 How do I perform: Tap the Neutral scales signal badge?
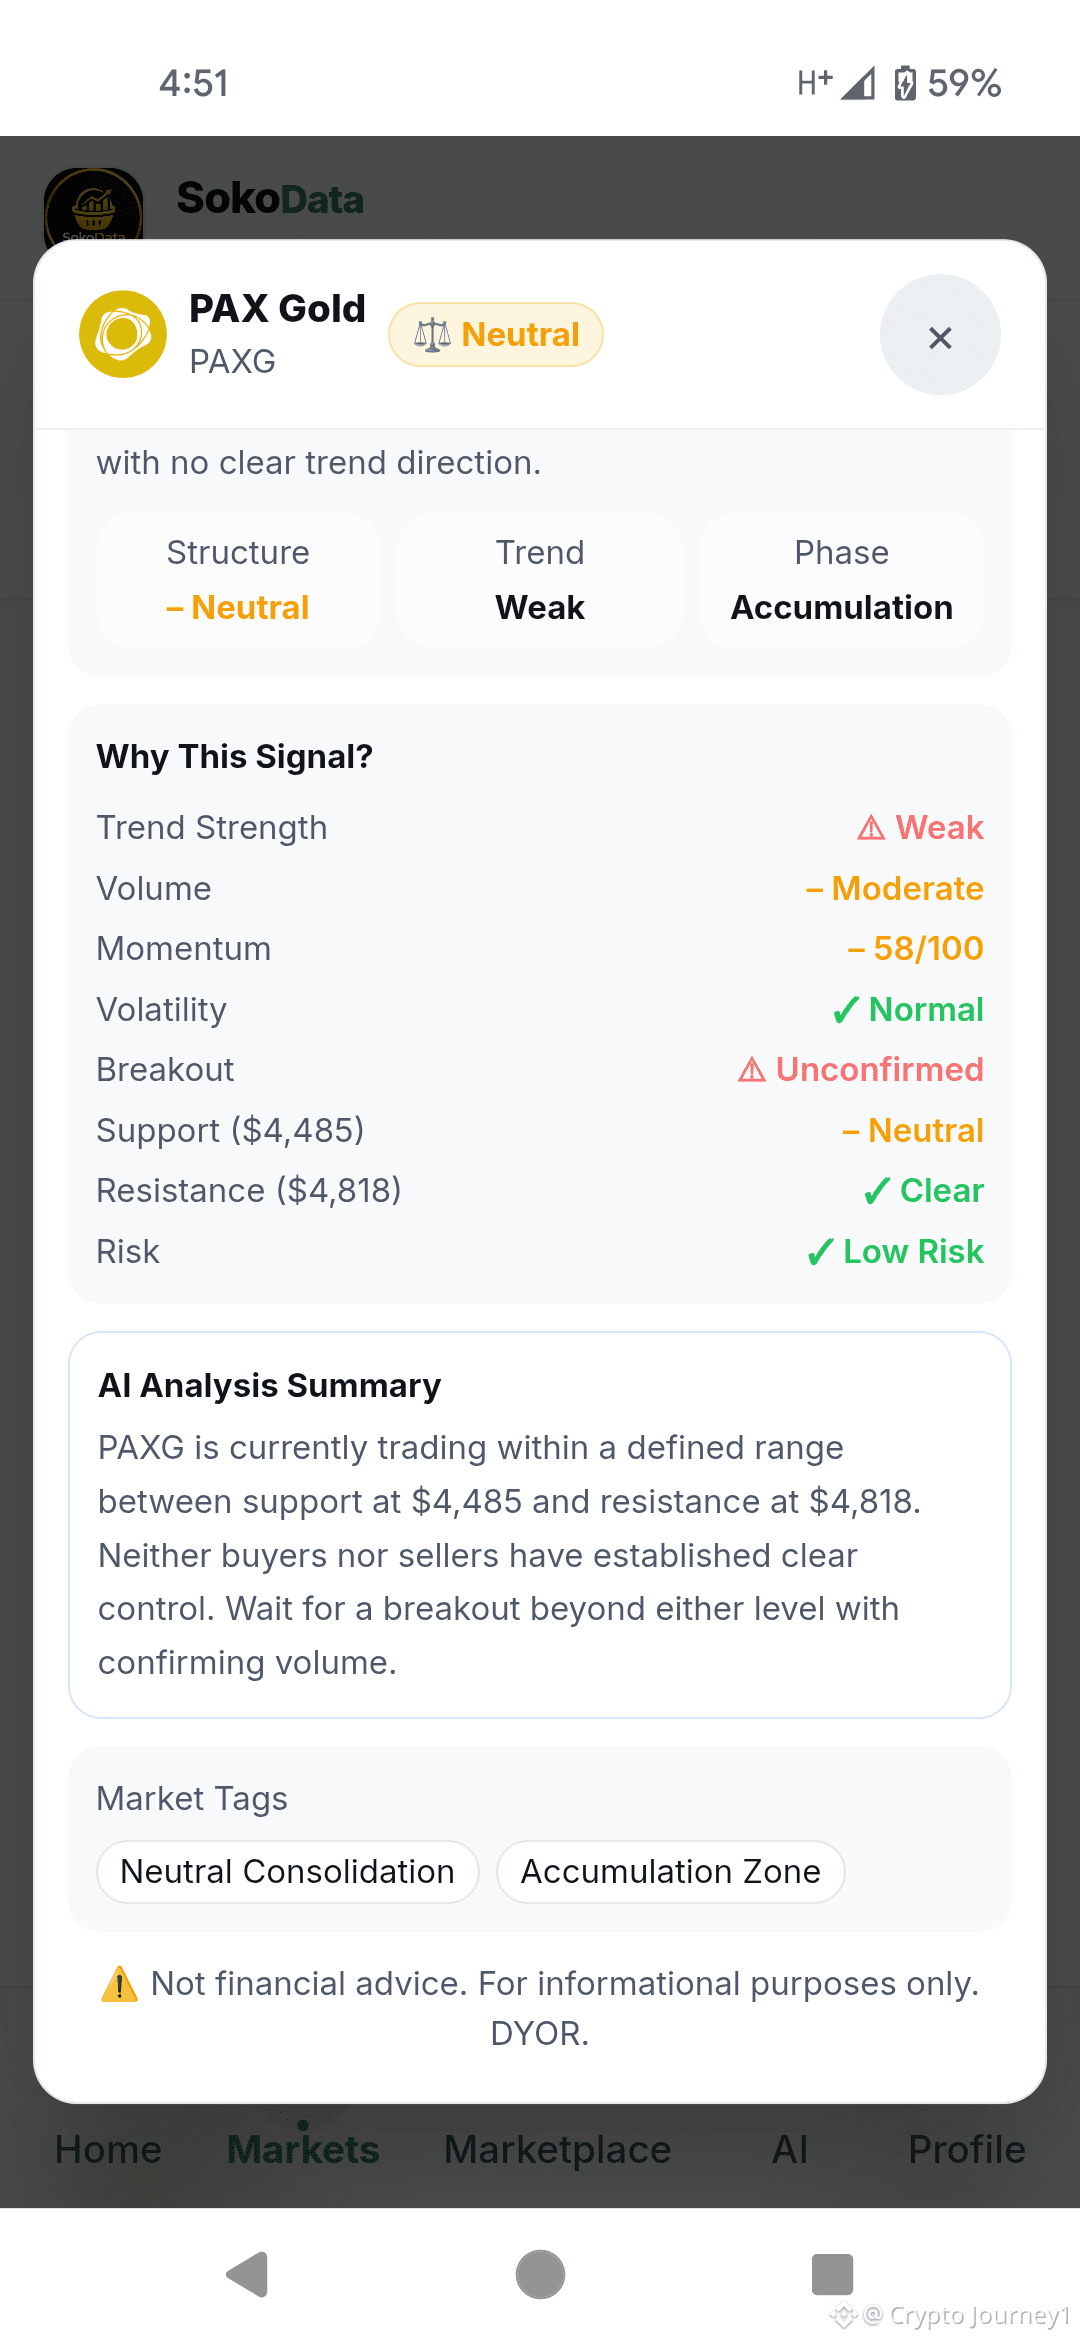click(x=496, y=334)
